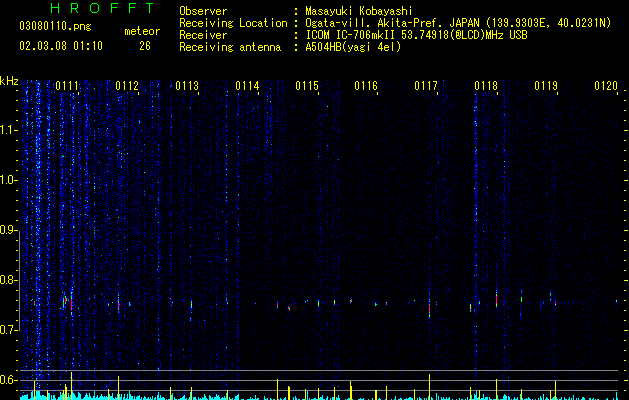Click the 1.0 frequency axis label
This screenshot has height=400, width=629.
[9, 180]
